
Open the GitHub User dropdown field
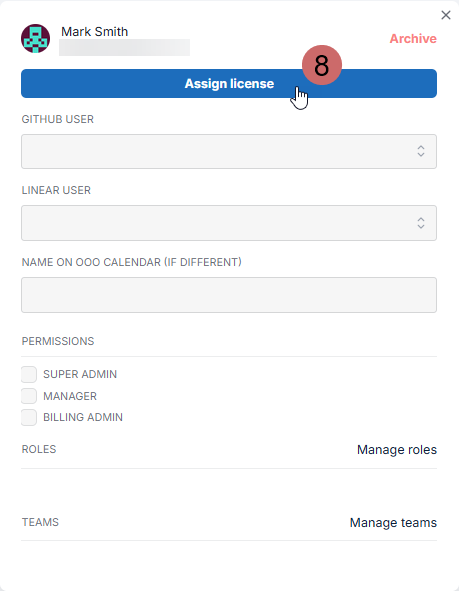click(x=229, y=151)
